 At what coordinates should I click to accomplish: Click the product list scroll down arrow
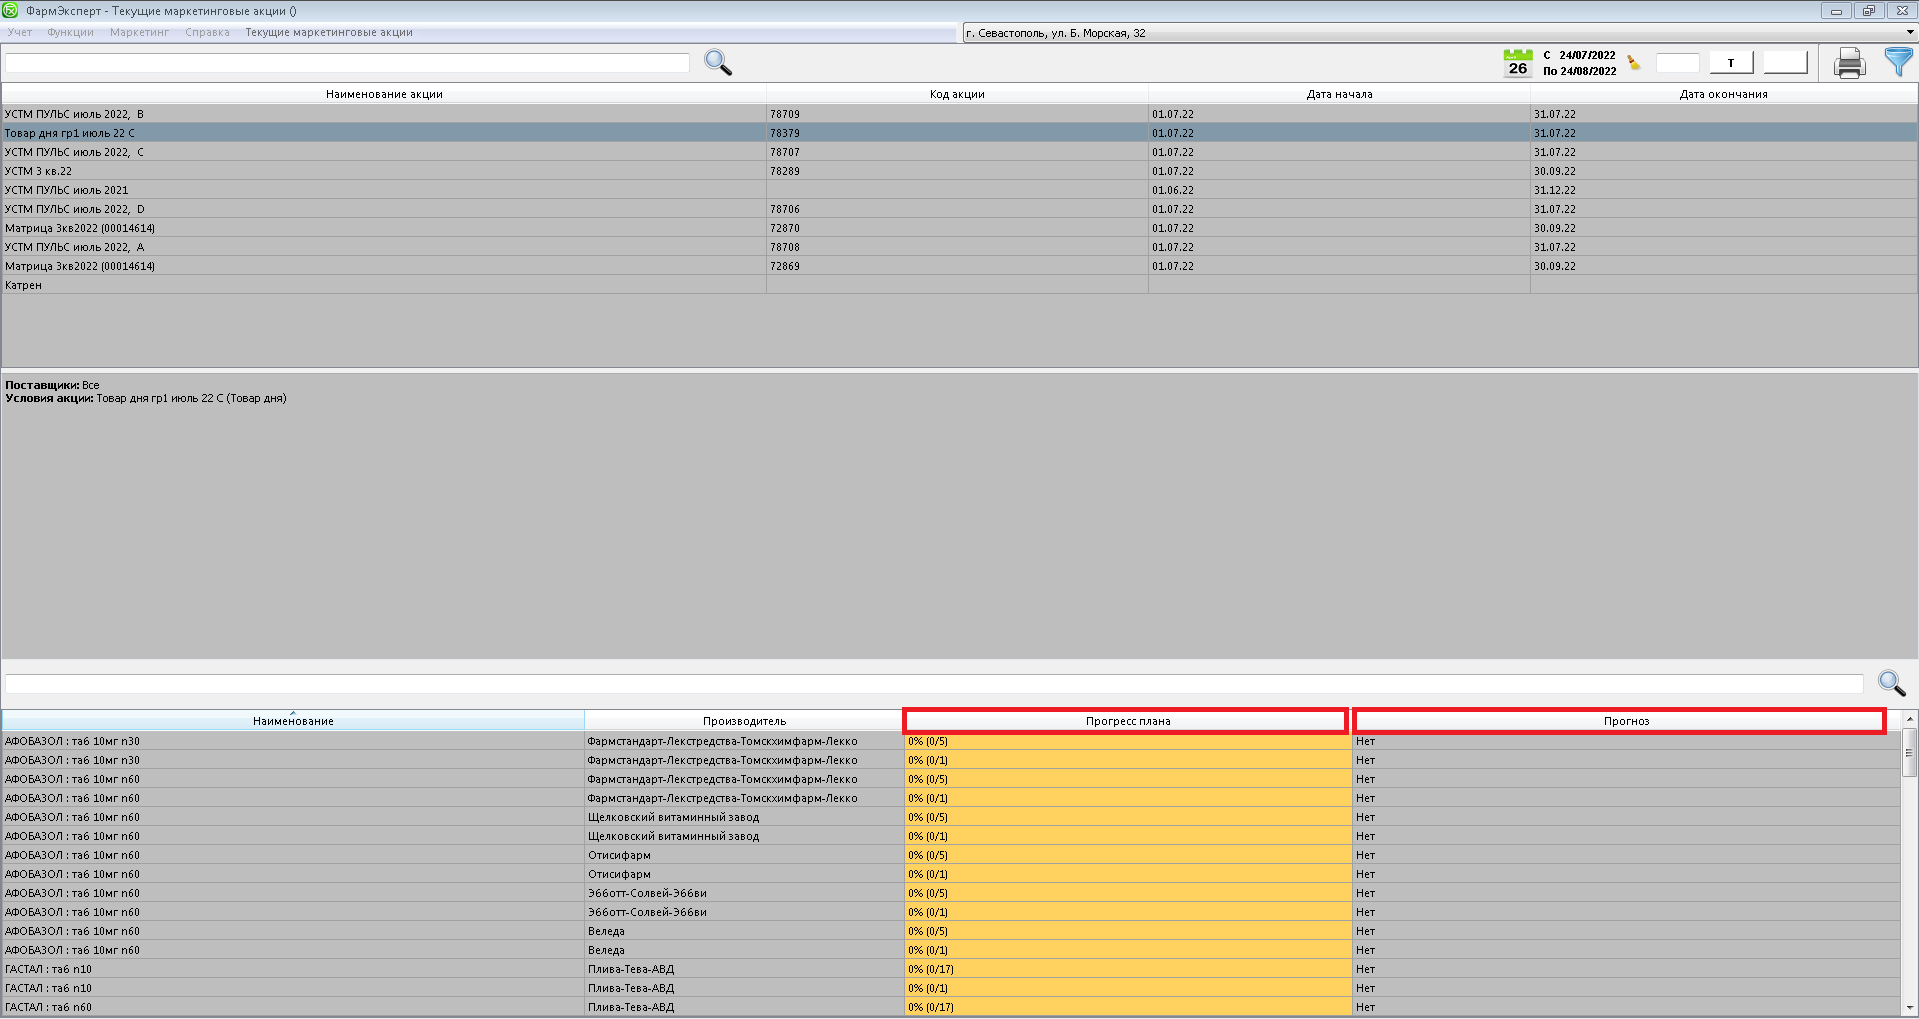point(1909,1007)
